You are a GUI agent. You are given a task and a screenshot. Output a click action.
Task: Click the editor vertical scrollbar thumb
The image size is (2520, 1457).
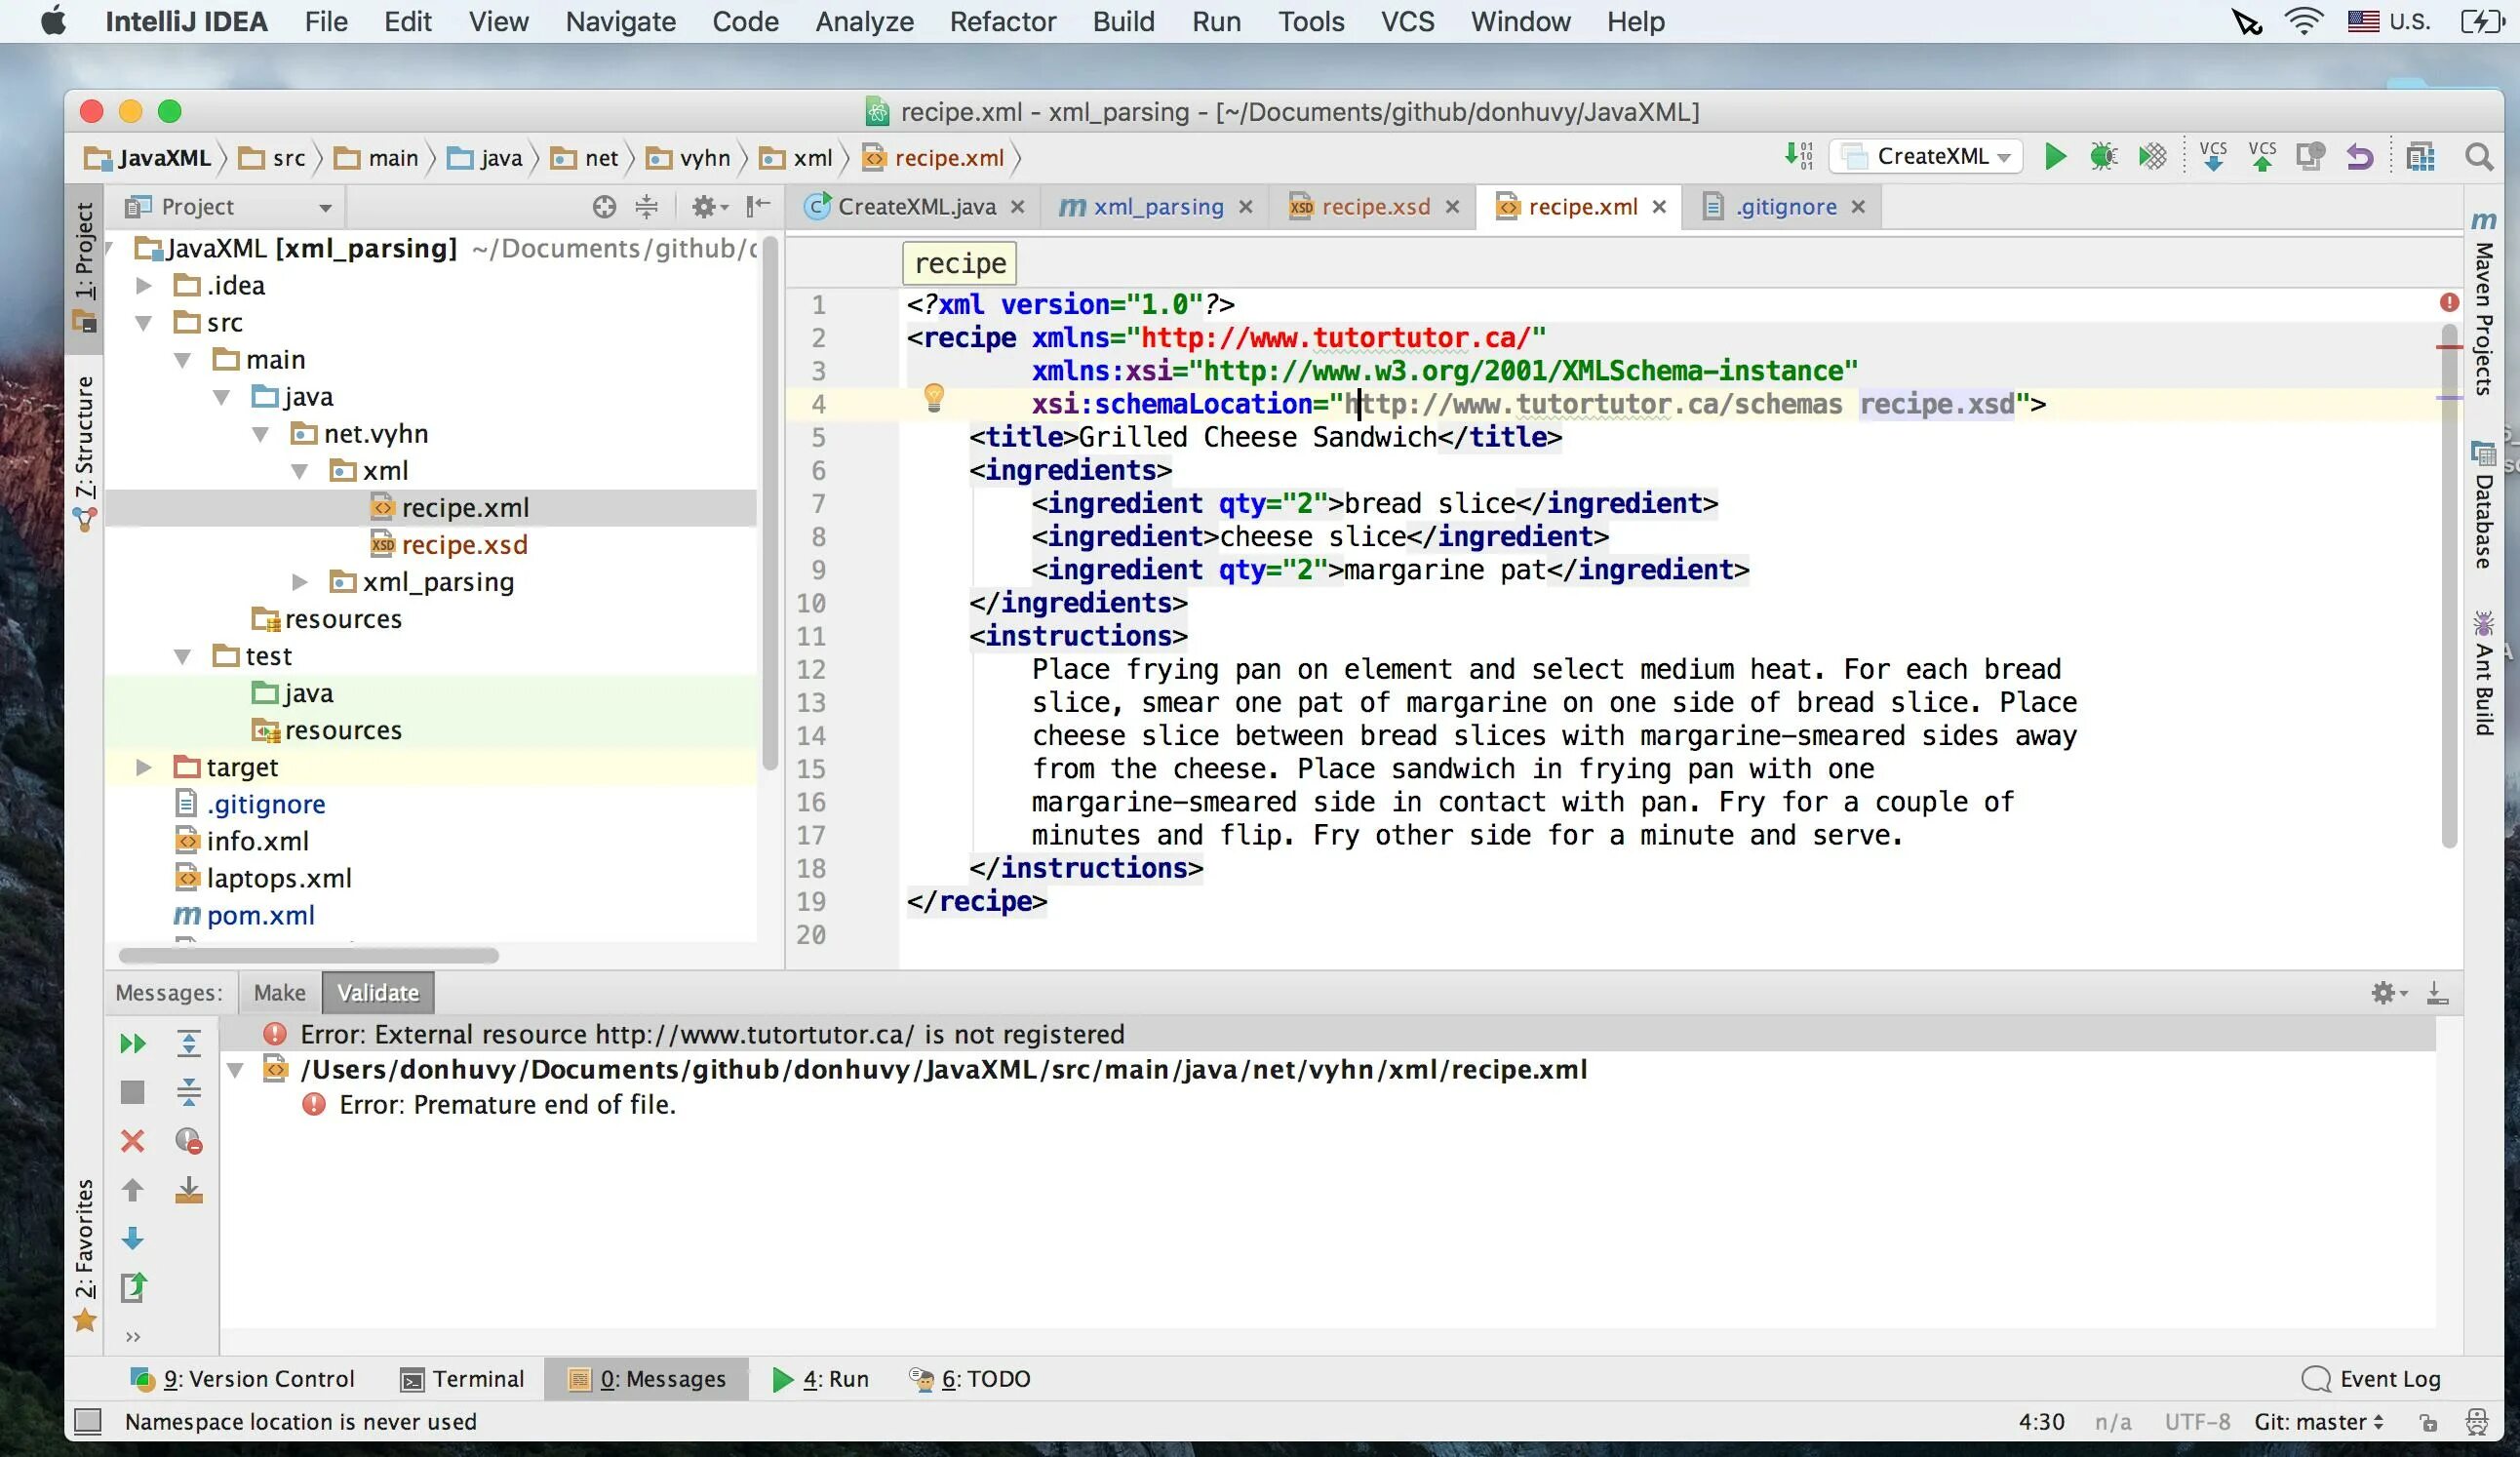click(x=2449, y=584)
